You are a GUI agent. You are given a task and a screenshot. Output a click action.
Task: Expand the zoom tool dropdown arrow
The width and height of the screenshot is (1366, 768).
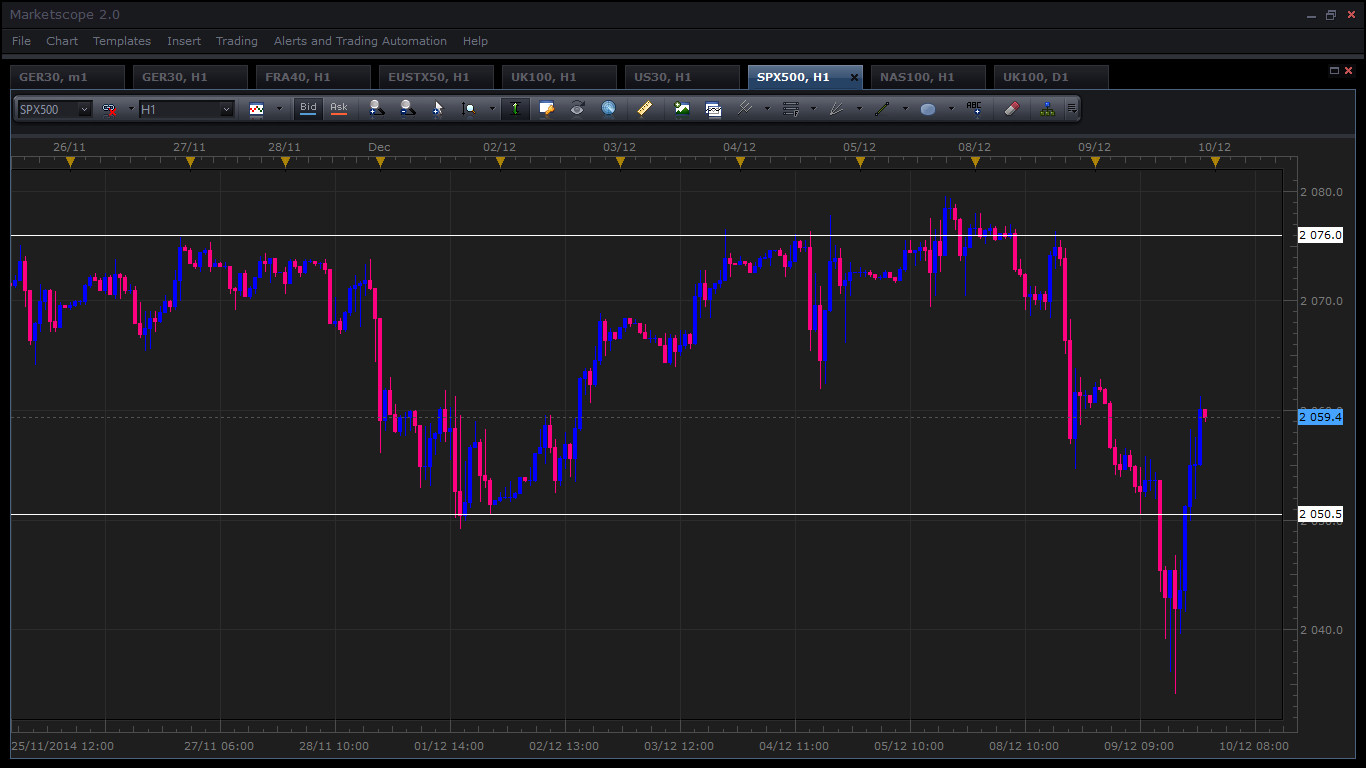491,109
